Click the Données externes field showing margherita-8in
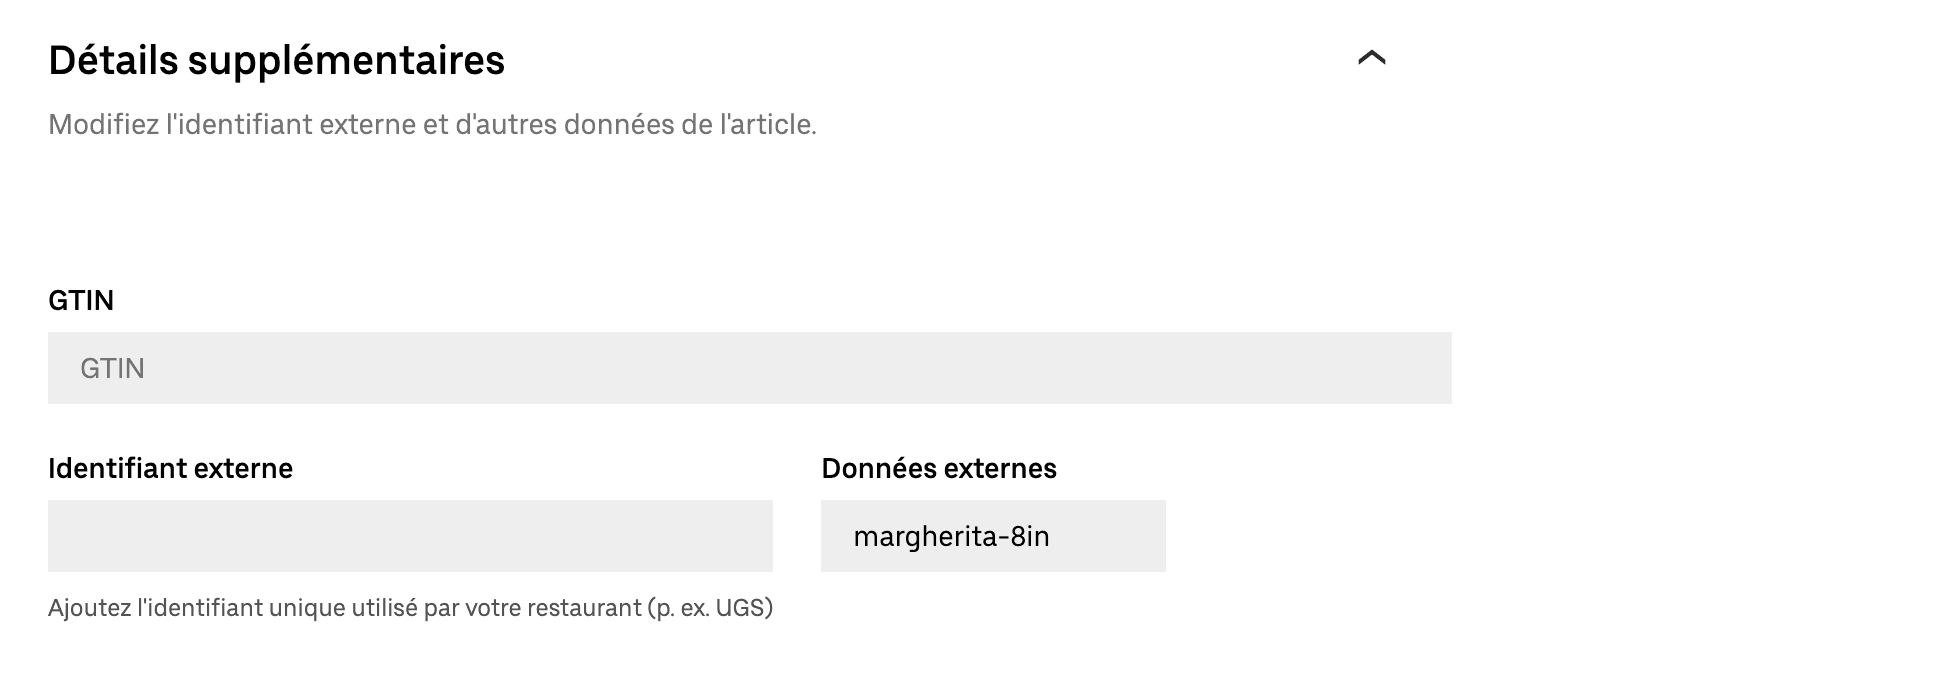 coord(993,536)
